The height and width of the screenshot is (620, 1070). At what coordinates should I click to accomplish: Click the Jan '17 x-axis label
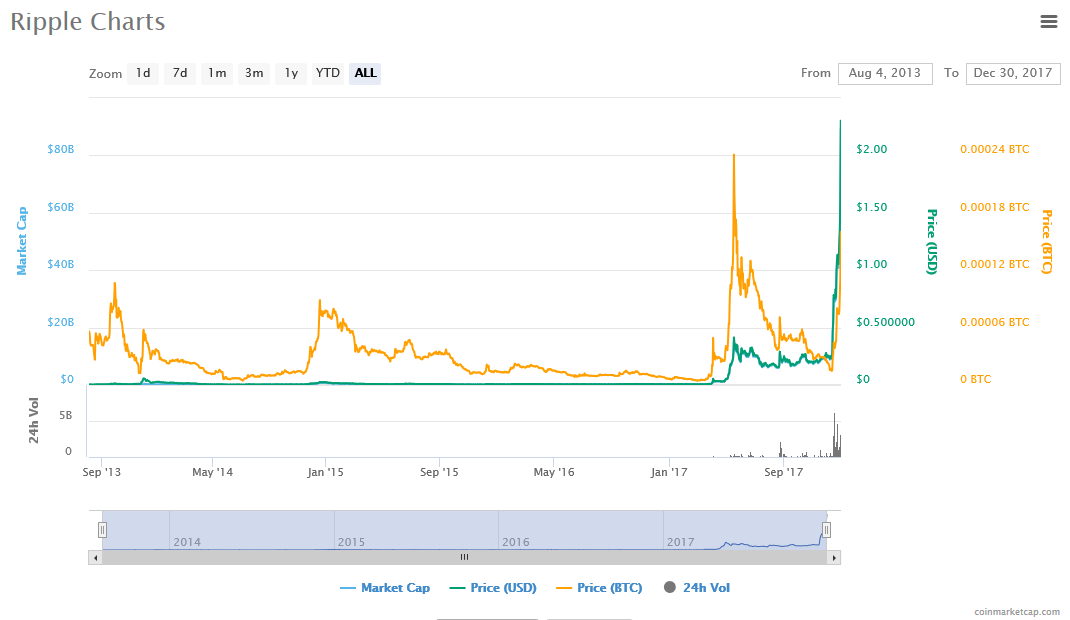coord(669,472)
